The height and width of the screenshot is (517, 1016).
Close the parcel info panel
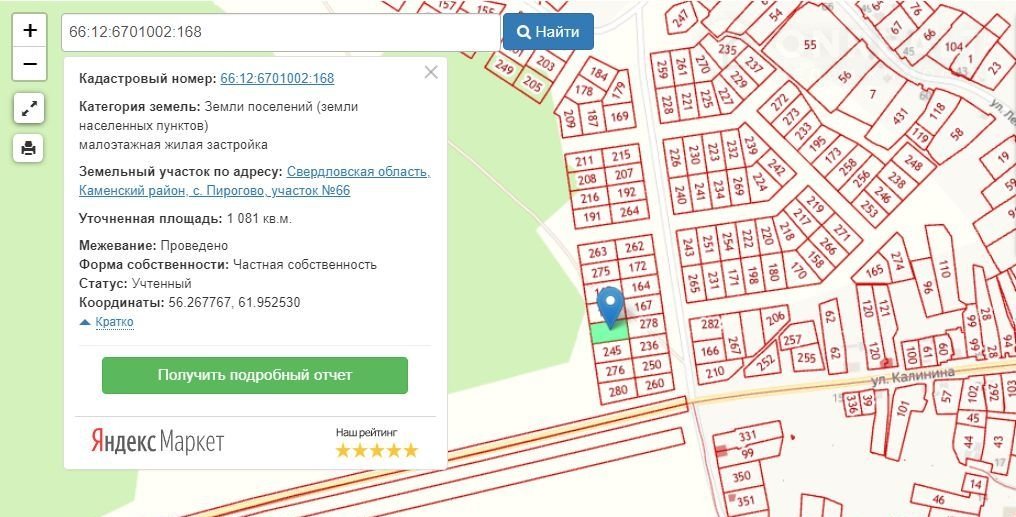coord(431,72)
